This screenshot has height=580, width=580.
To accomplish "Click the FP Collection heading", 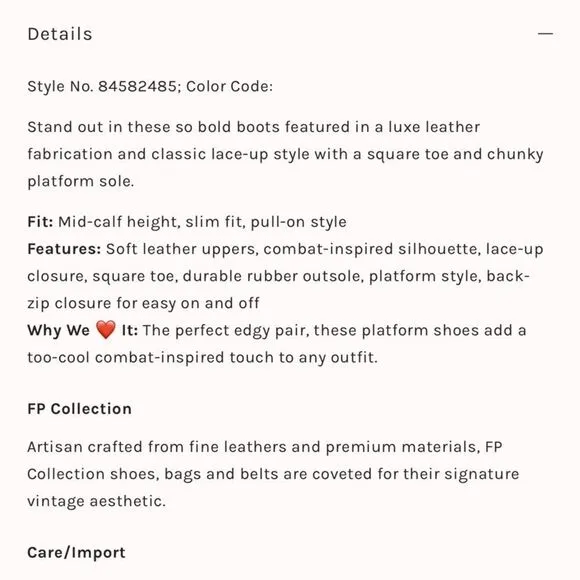I will tap(80, 409).
